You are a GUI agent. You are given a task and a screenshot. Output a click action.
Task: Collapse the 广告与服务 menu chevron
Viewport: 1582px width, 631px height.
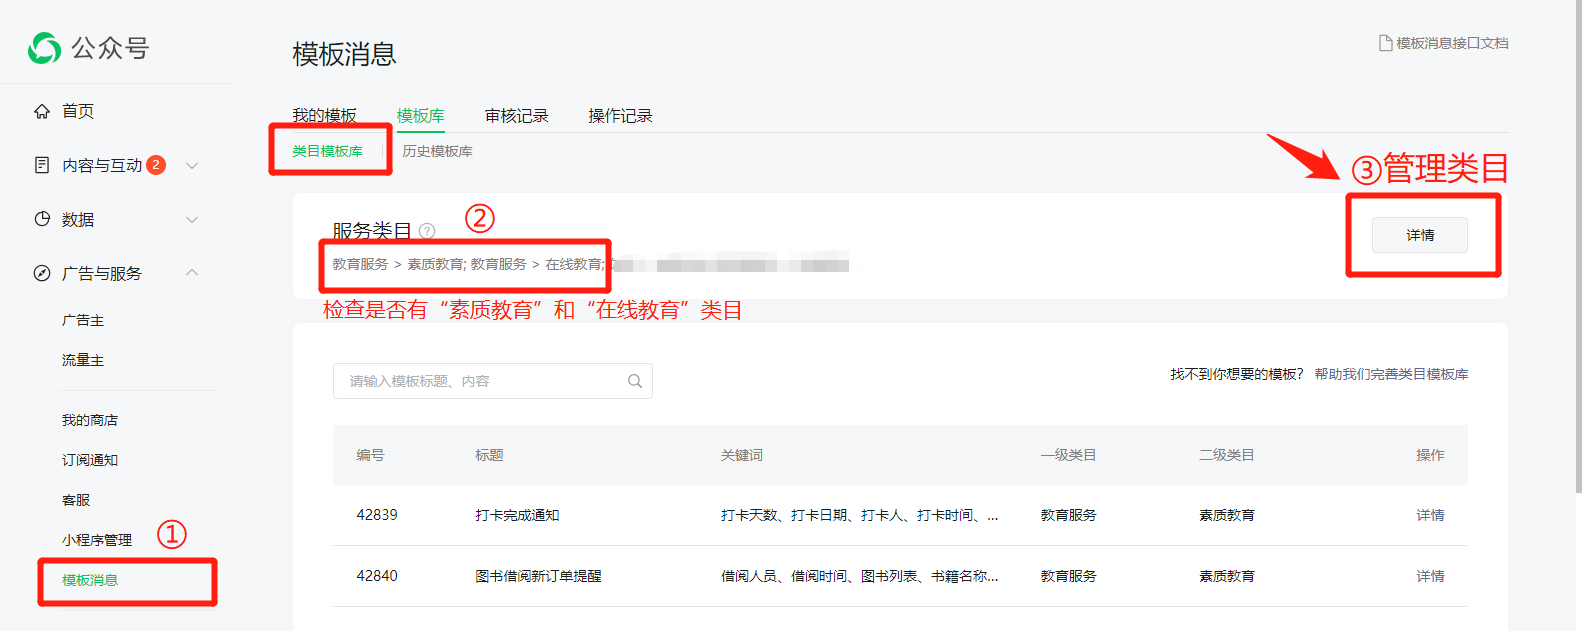(192, 273)
